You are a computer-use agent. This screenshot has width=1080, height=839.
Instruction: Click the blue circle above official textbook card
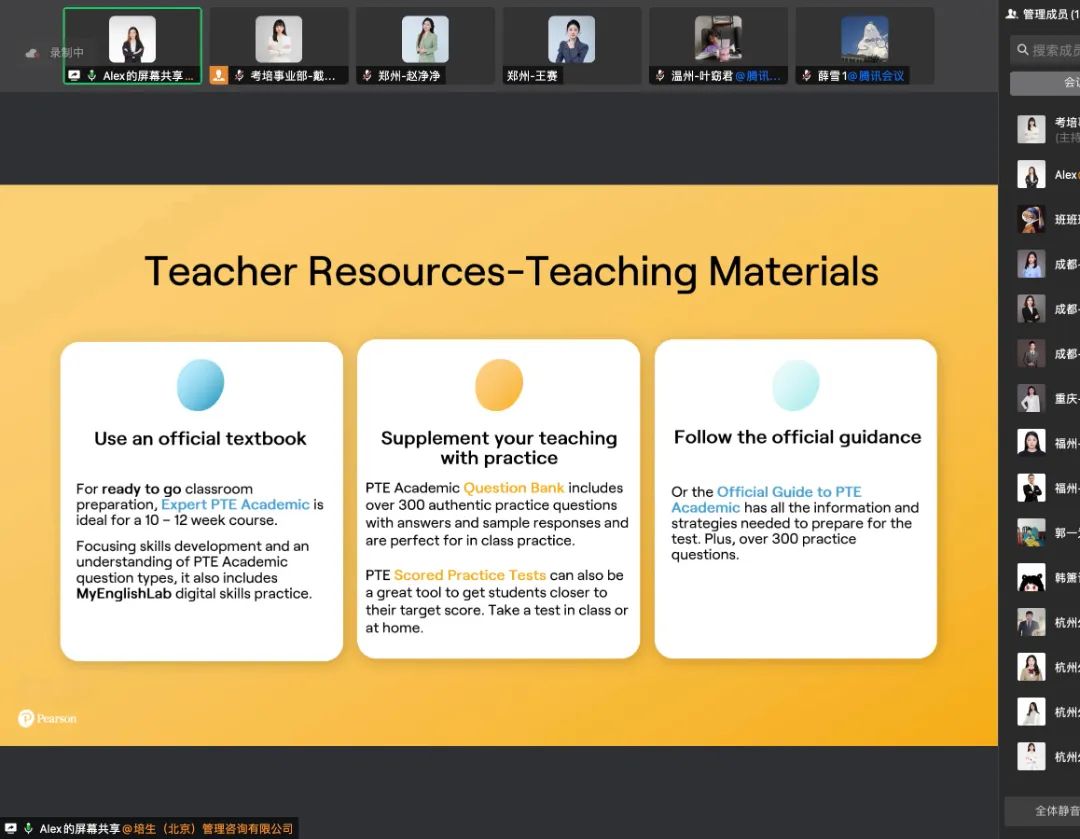[200, 384]
